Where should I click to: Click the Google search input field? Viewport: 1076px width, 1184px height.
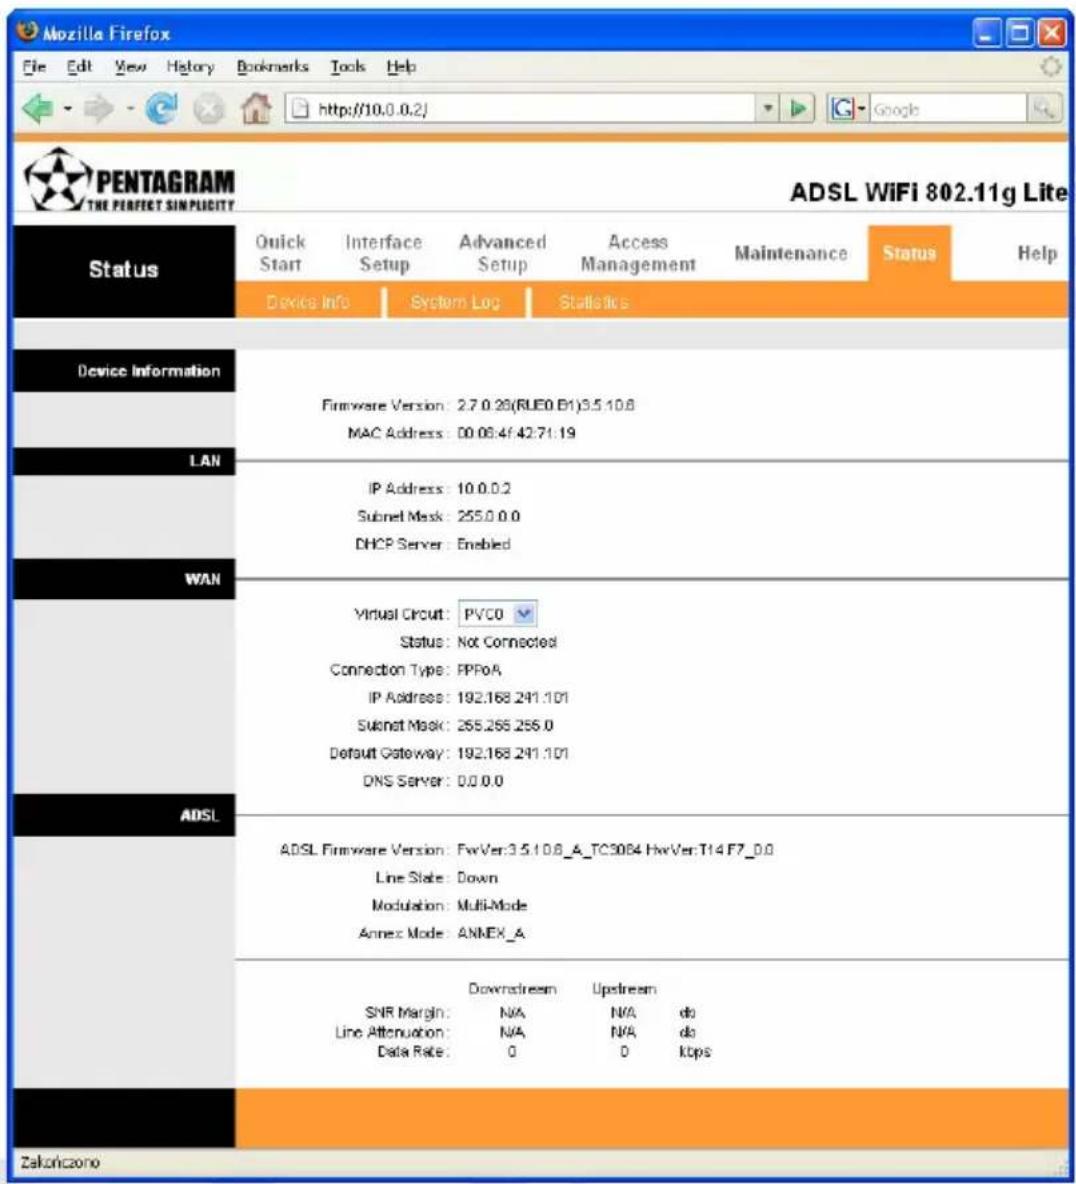949,109
